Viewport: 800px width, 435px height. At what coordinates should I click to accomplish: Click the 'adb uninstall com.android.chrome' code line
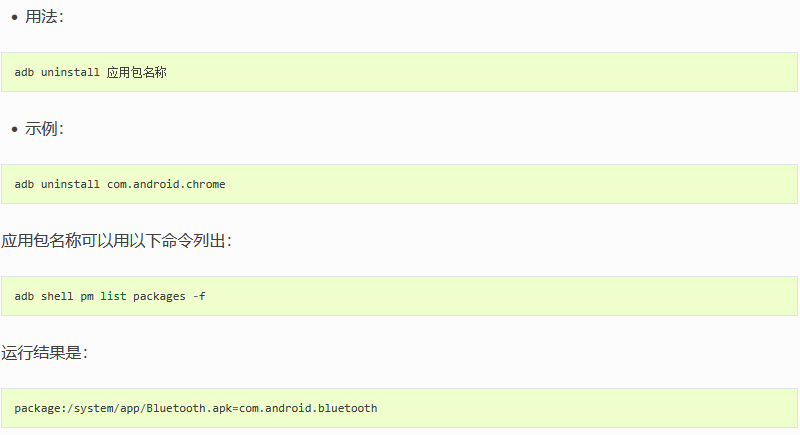[x=120, y=184]
